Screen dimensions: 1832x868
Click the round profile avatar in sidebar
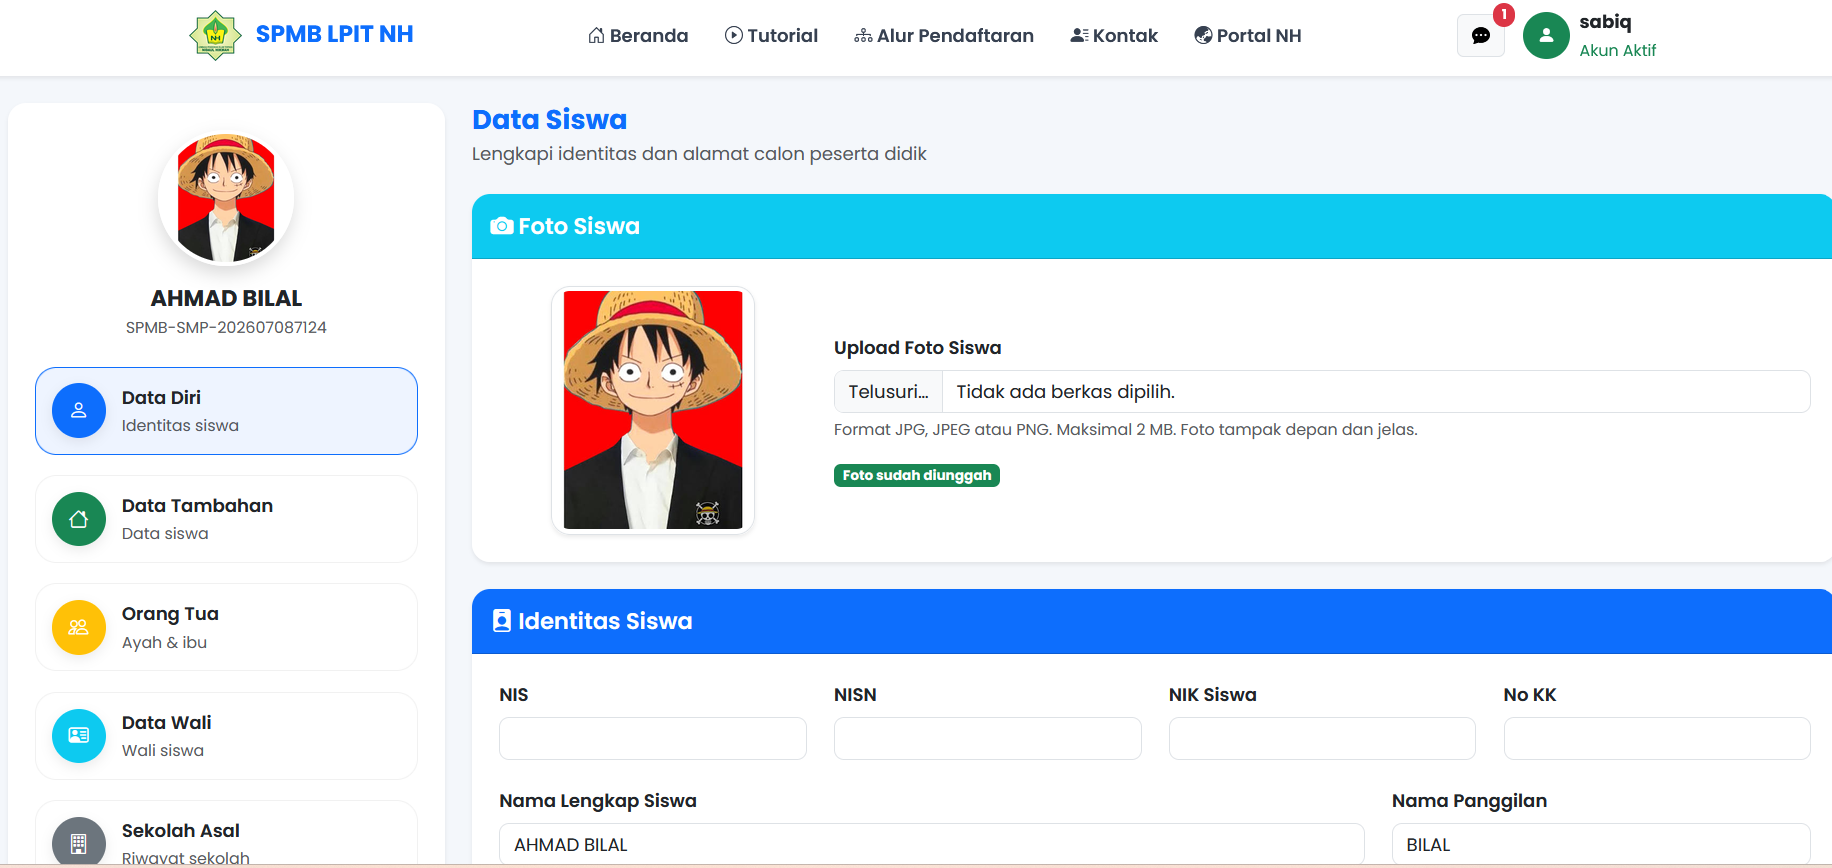pyautogui.click(x=226, y=198)
